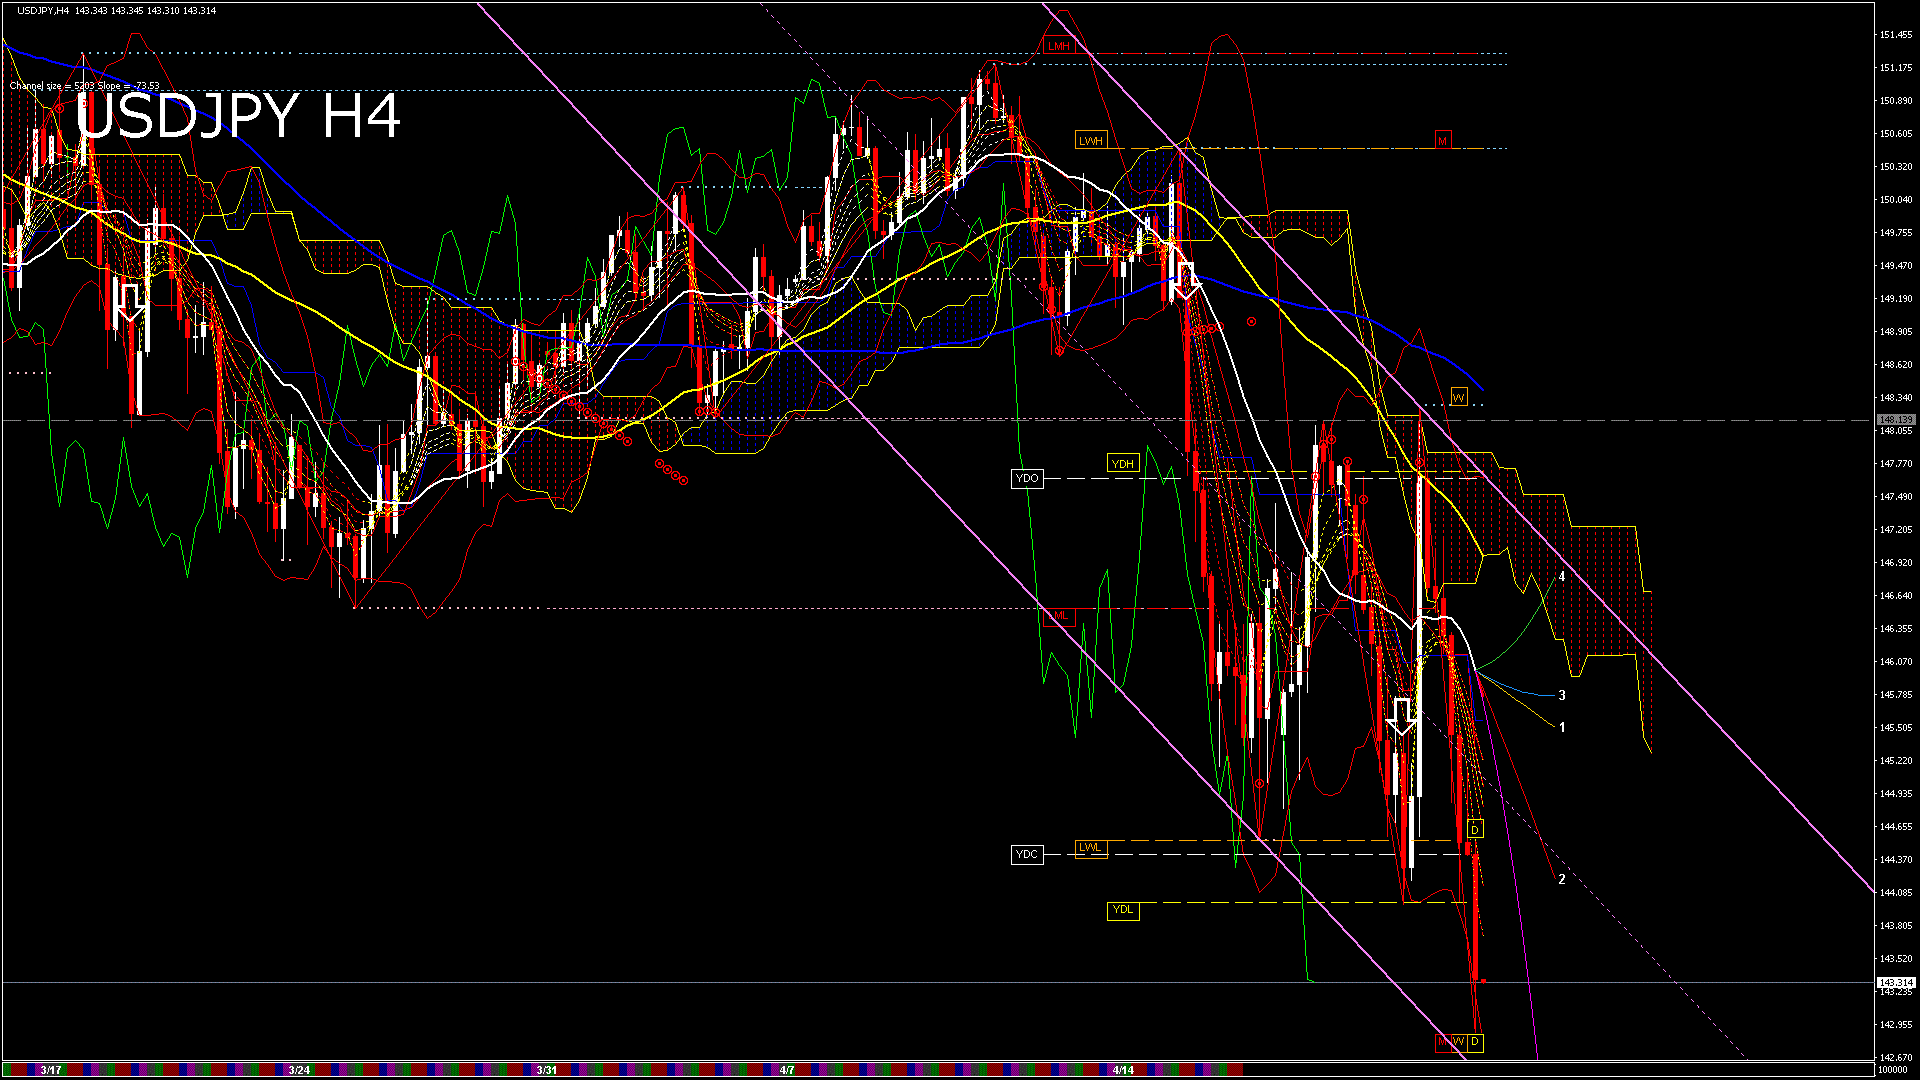Click the 3/24 date on the time axis
The width and height of the screenshot is (1920, 1080).
point(298,1070)
